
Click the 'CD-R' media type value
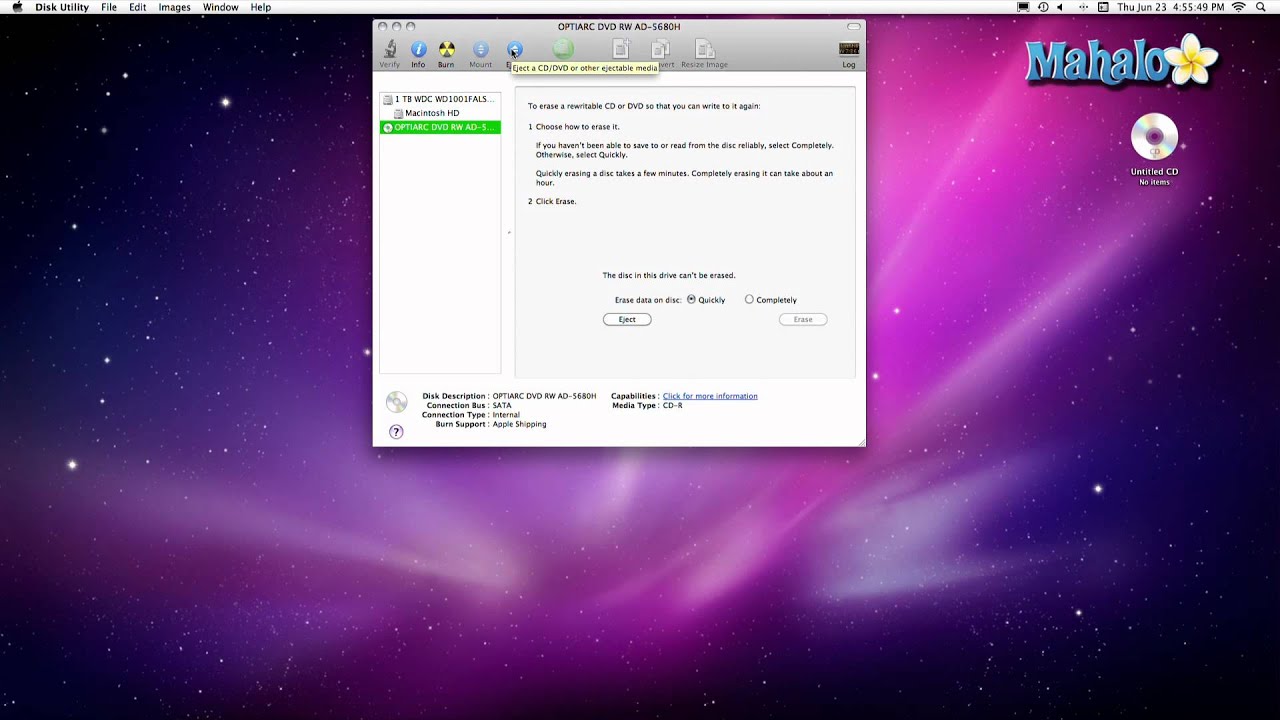[x=672, y=405]
